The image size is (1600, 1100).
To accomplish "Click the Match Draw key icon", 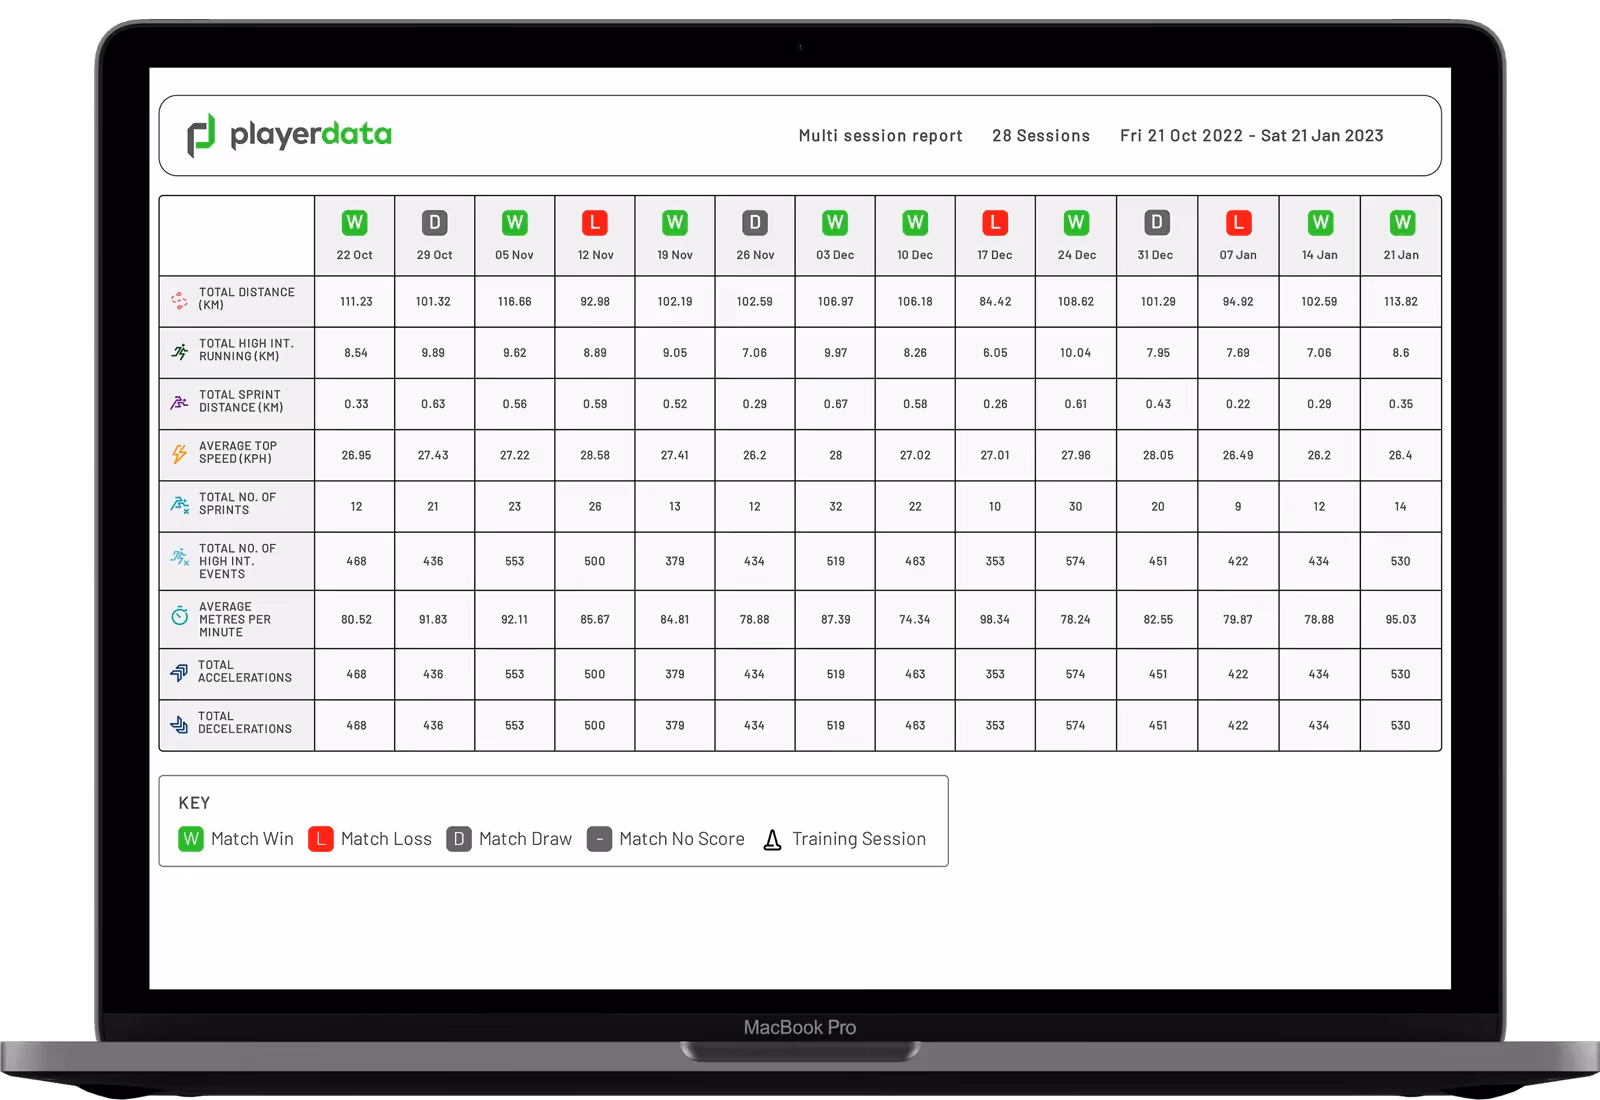I will pos(459,839).
